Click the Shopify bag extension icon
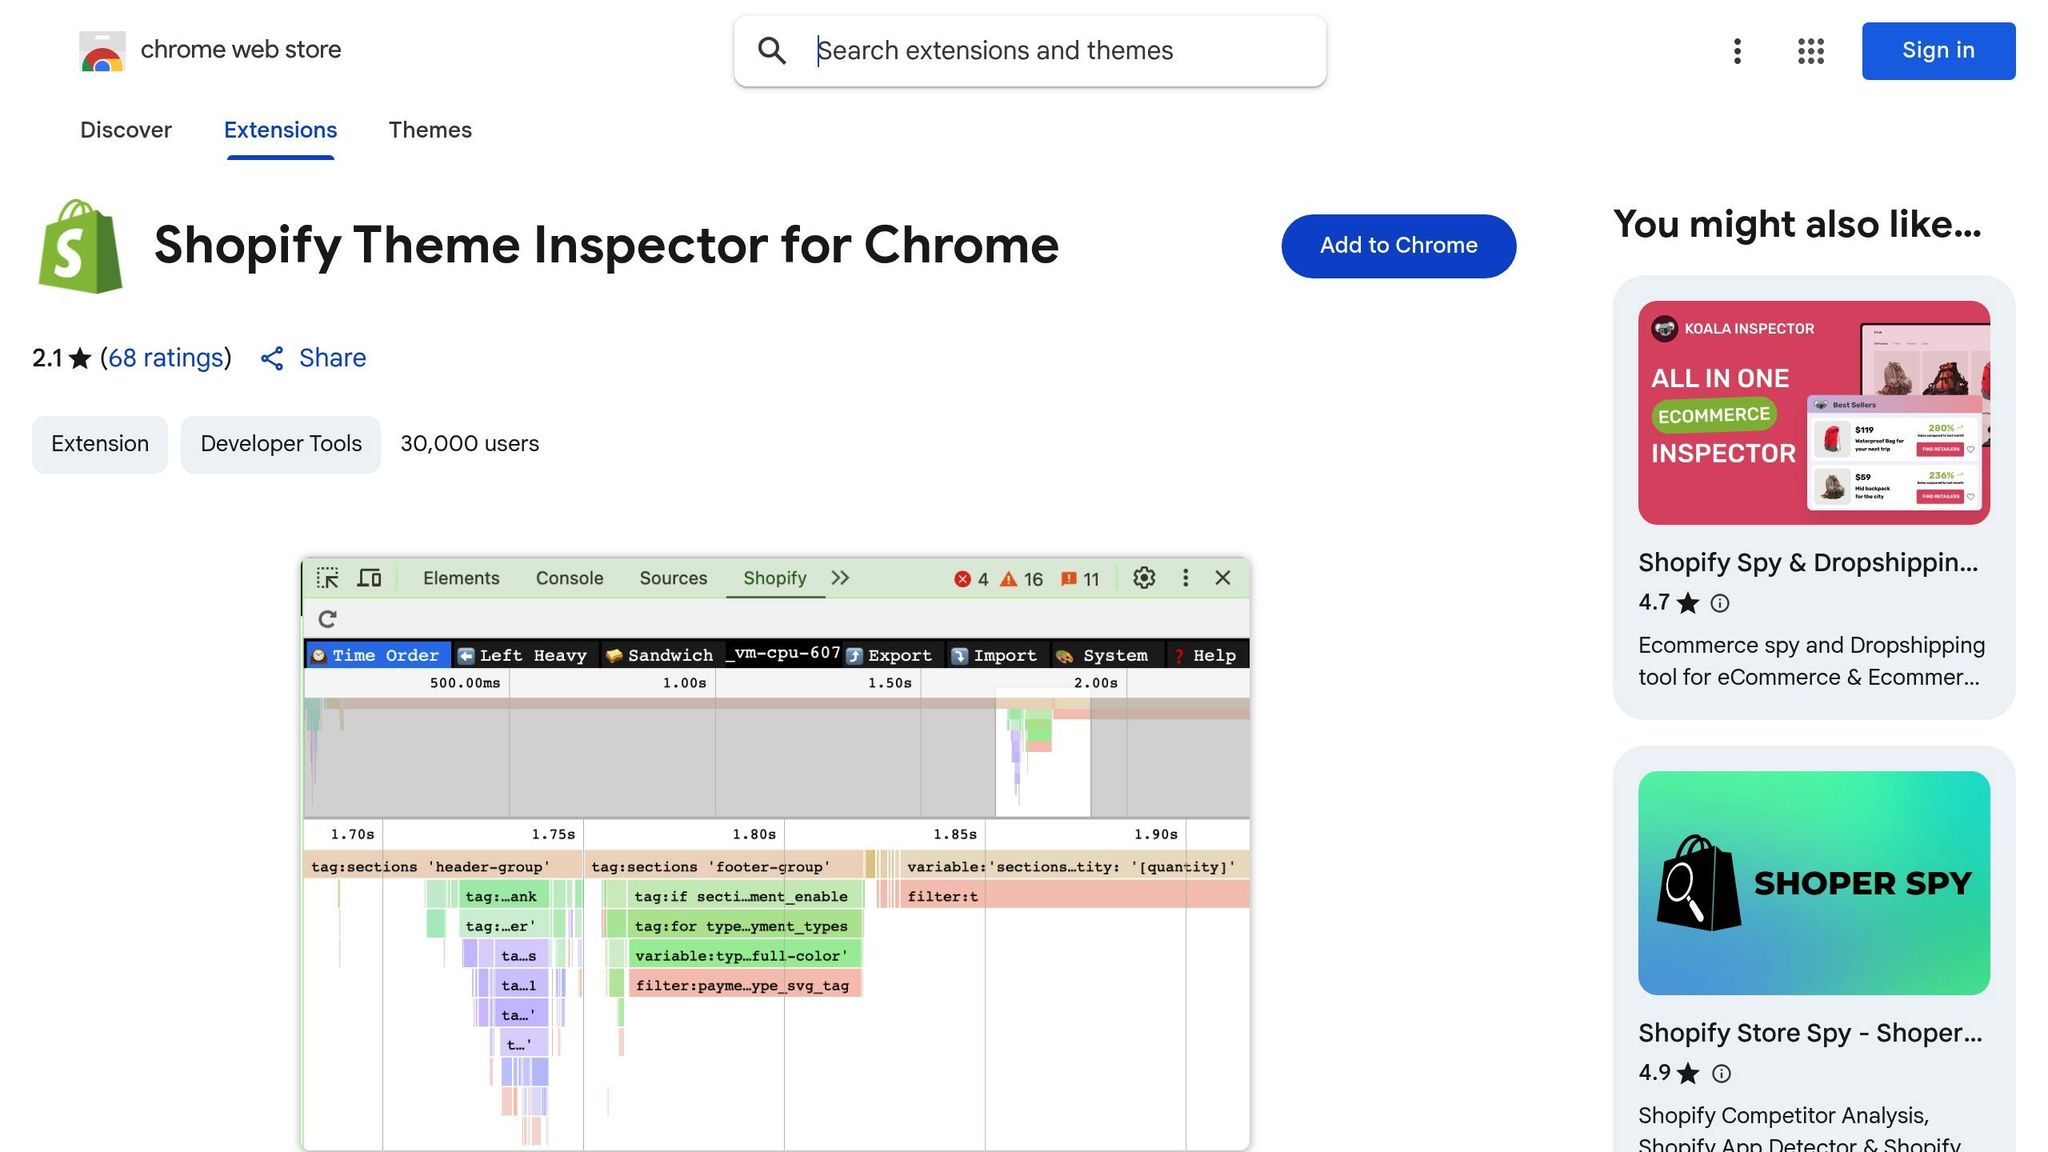Viewport: 2048px width, 1152px height. (x=80, y=246)
